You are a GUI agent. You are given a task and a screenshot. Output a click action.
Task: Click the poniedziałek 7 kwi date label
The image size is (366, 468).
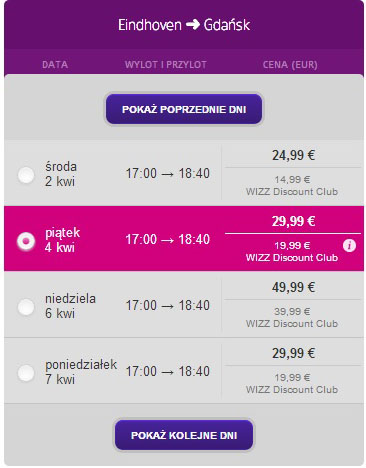coord(81,372)
